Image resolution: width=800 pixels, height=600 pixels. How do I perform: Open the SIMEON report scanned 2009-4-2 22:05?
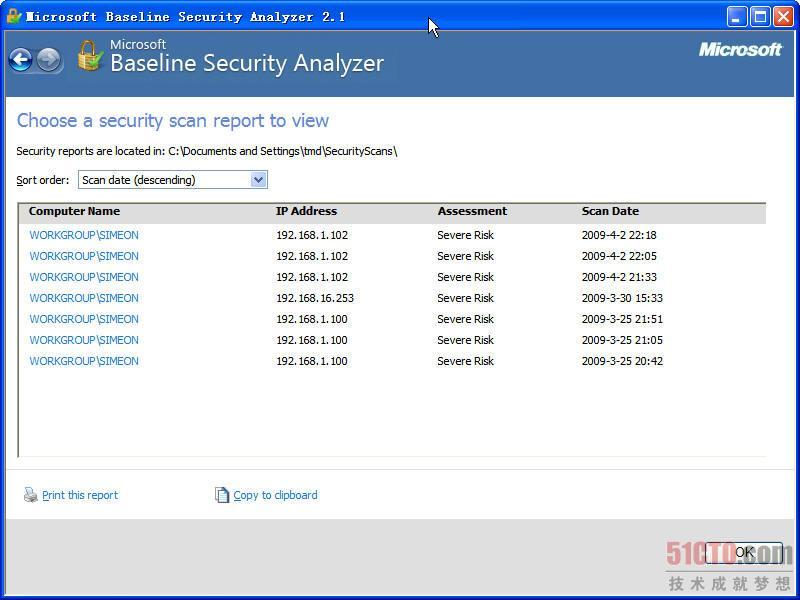[84, 256]
